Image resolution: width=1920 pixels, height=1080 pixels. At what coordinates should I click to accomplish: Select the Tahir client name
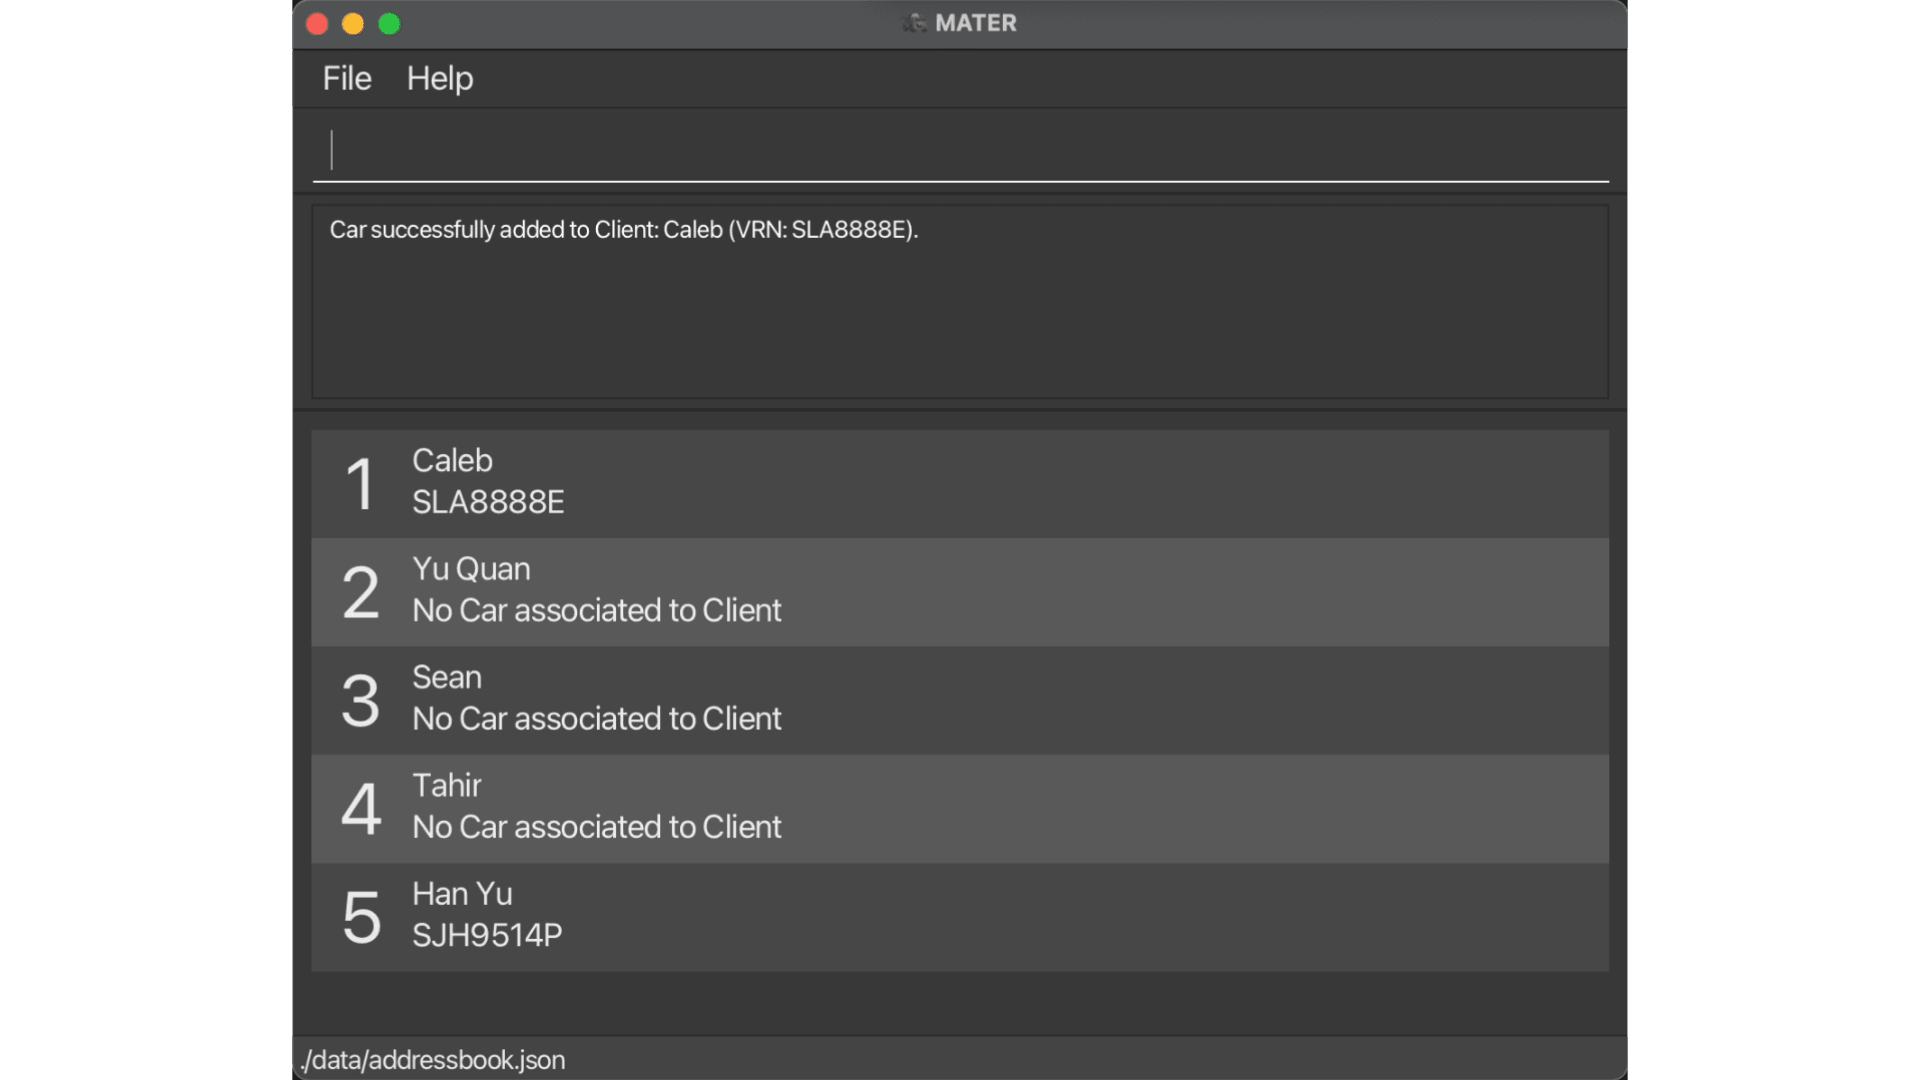click(x=447, y=786)
